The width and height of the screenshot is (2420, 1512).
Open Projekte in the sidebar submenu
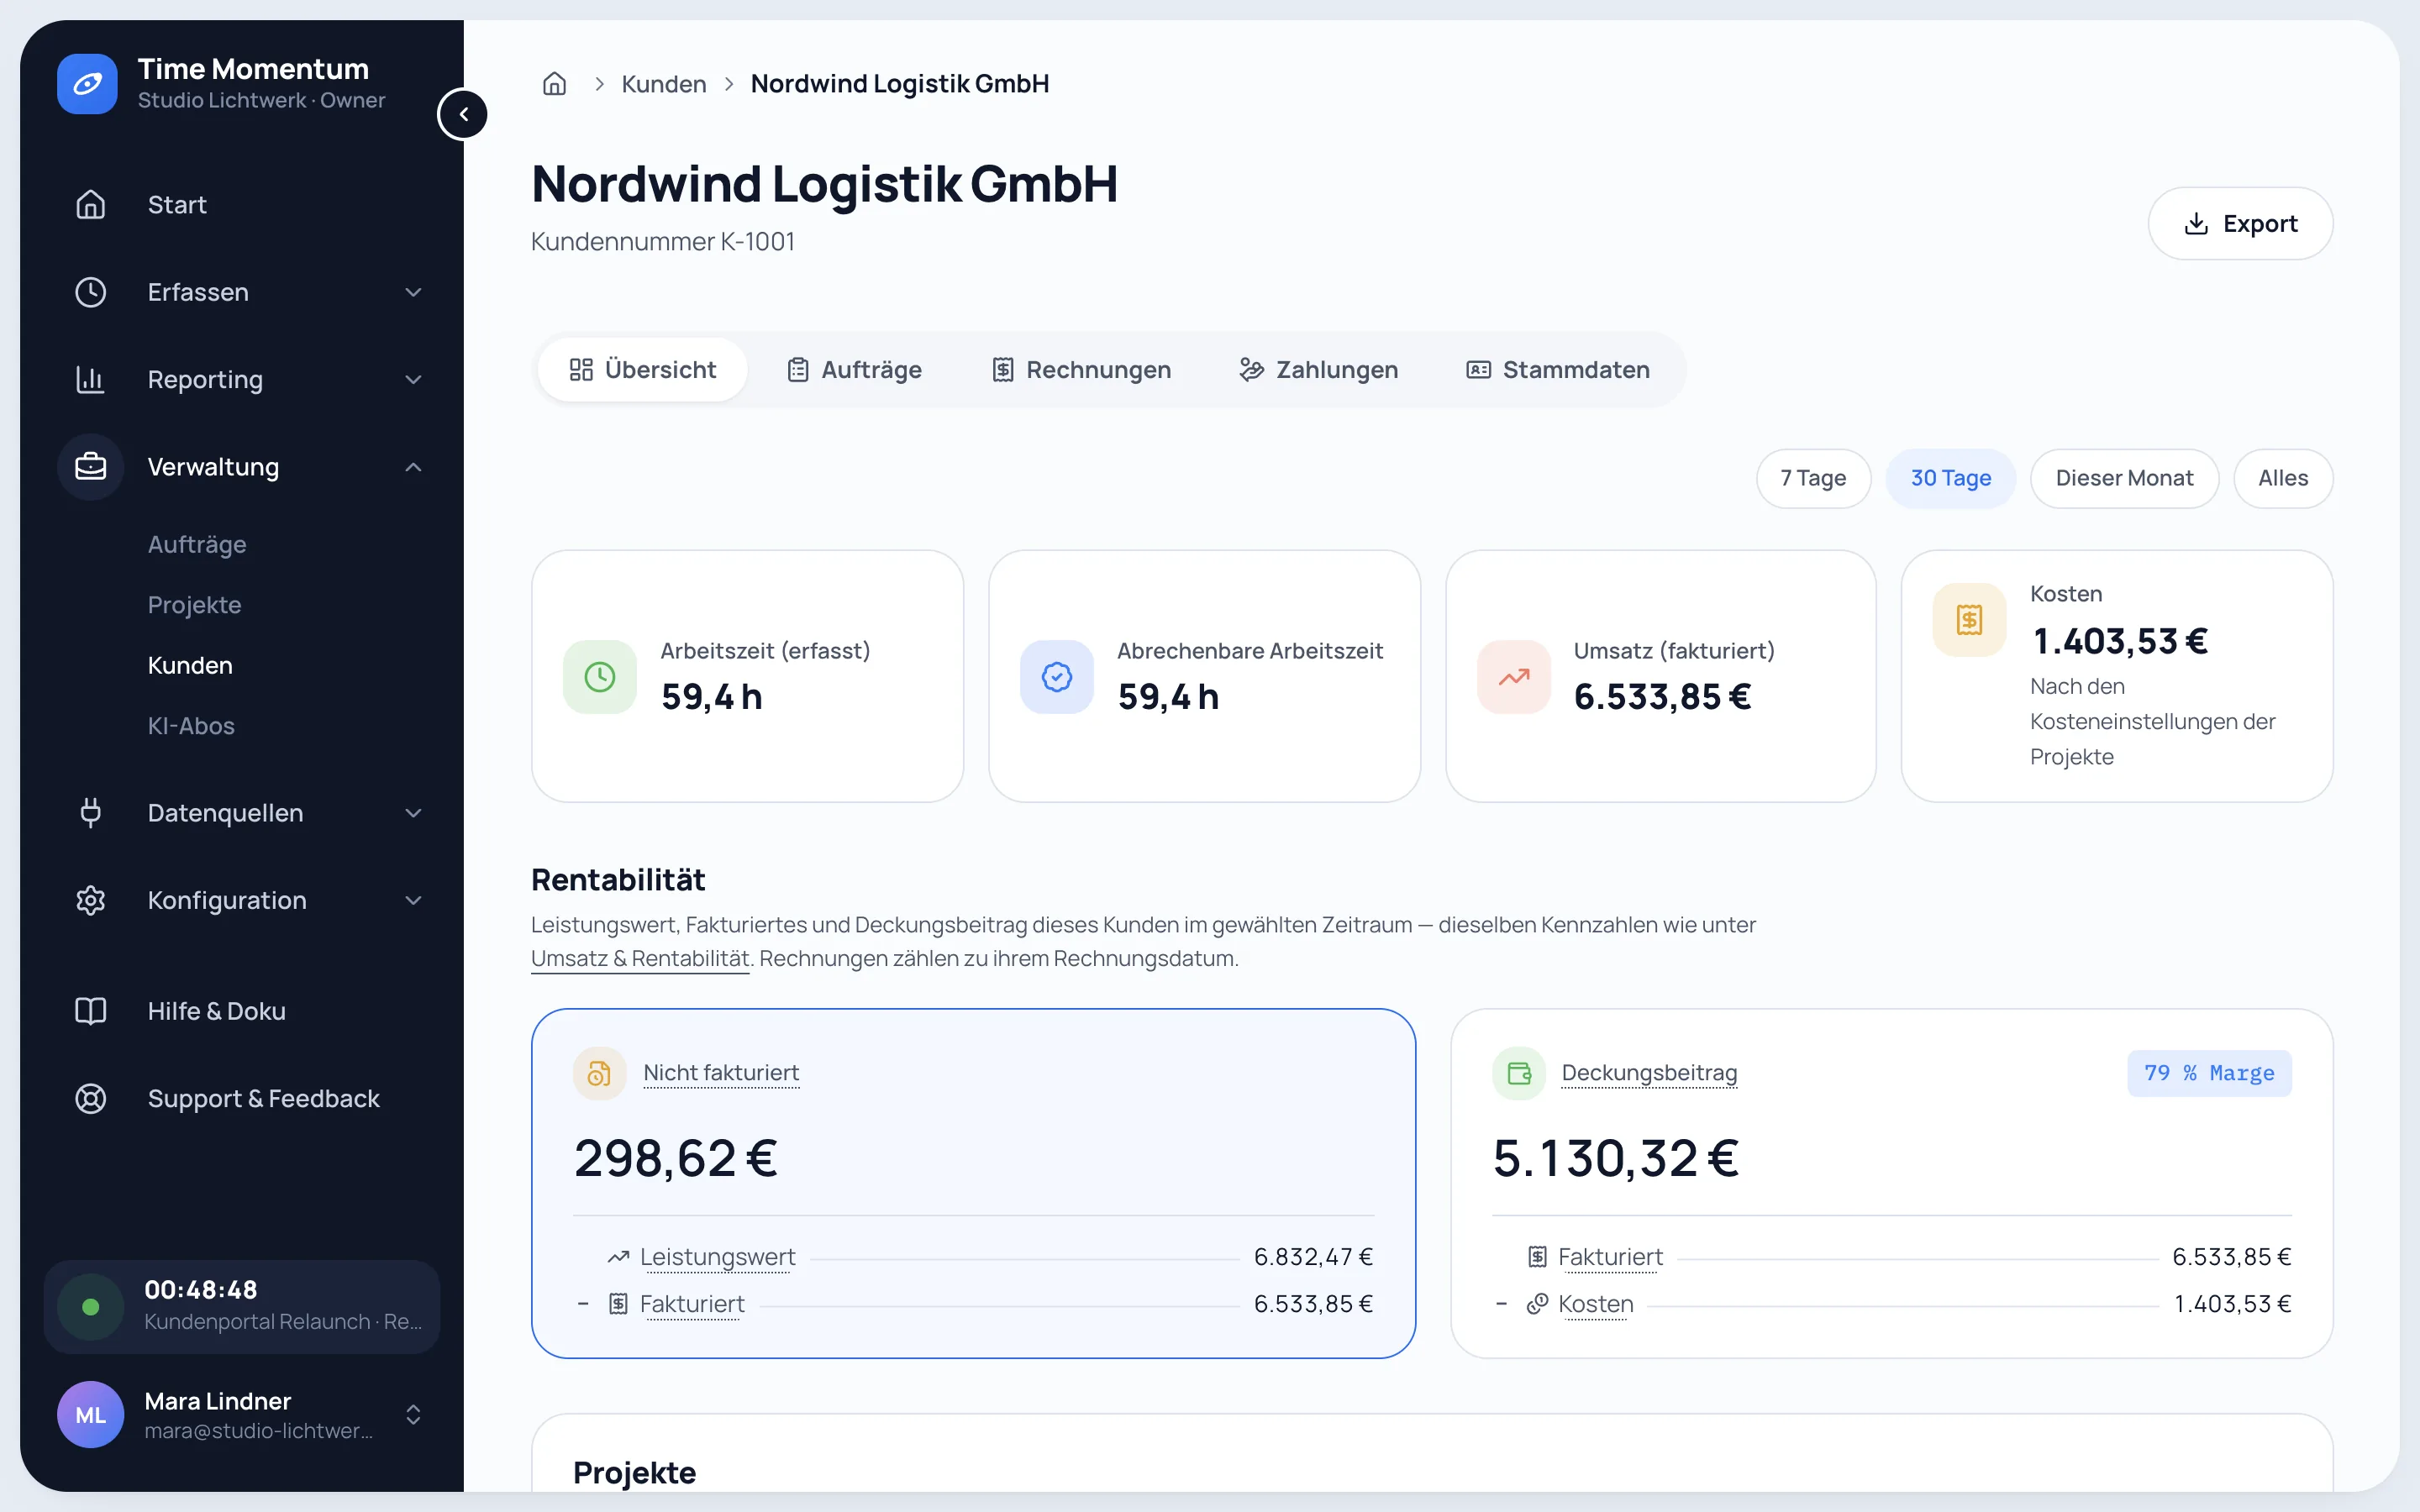[195, 605]
